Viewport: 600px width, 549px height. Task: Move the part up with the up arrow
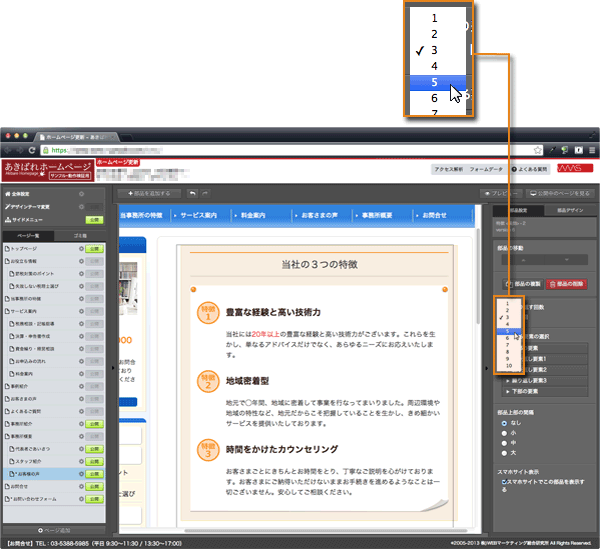(x=523, y=260)
